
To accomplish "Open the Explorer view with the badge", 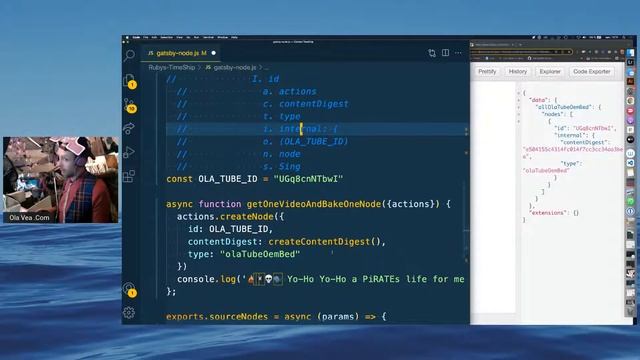I will pos(129,81).
